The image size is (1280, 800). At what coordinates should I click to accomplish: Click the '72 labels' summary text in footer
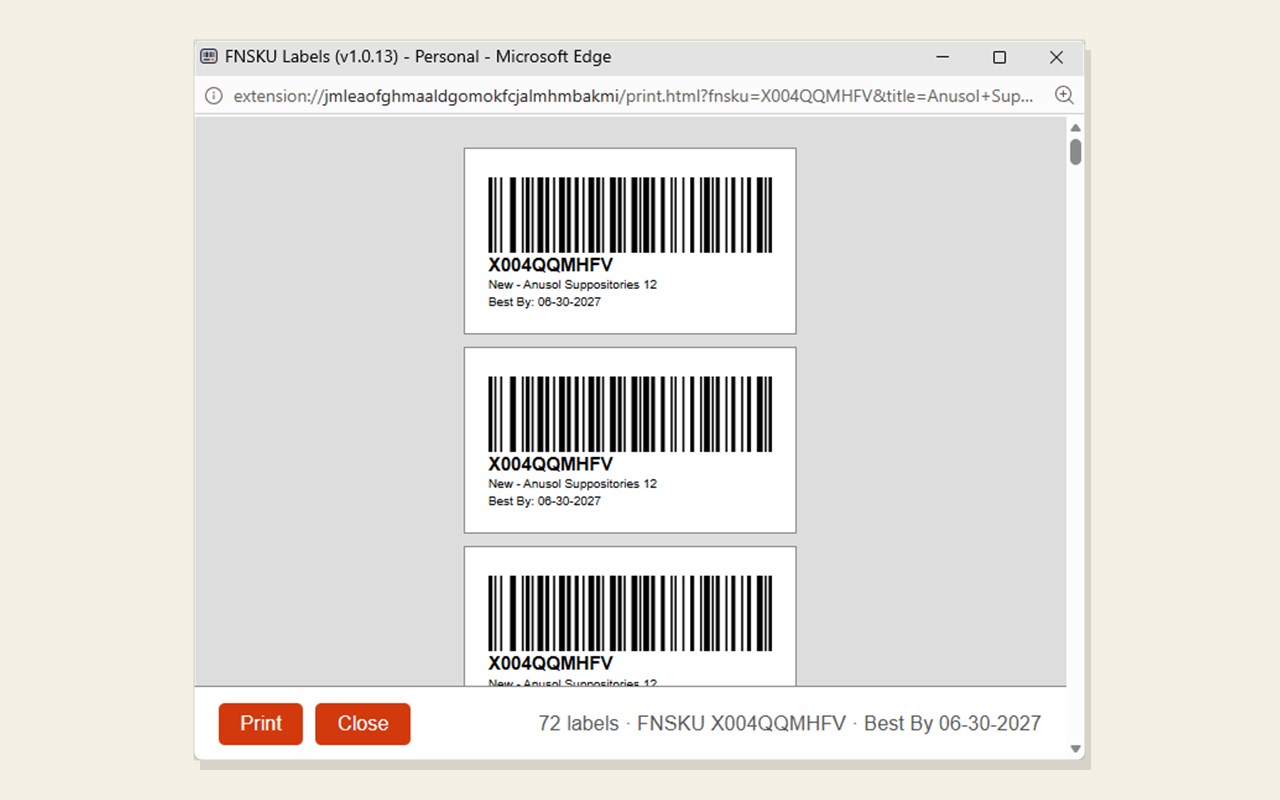tap(578, 723)
